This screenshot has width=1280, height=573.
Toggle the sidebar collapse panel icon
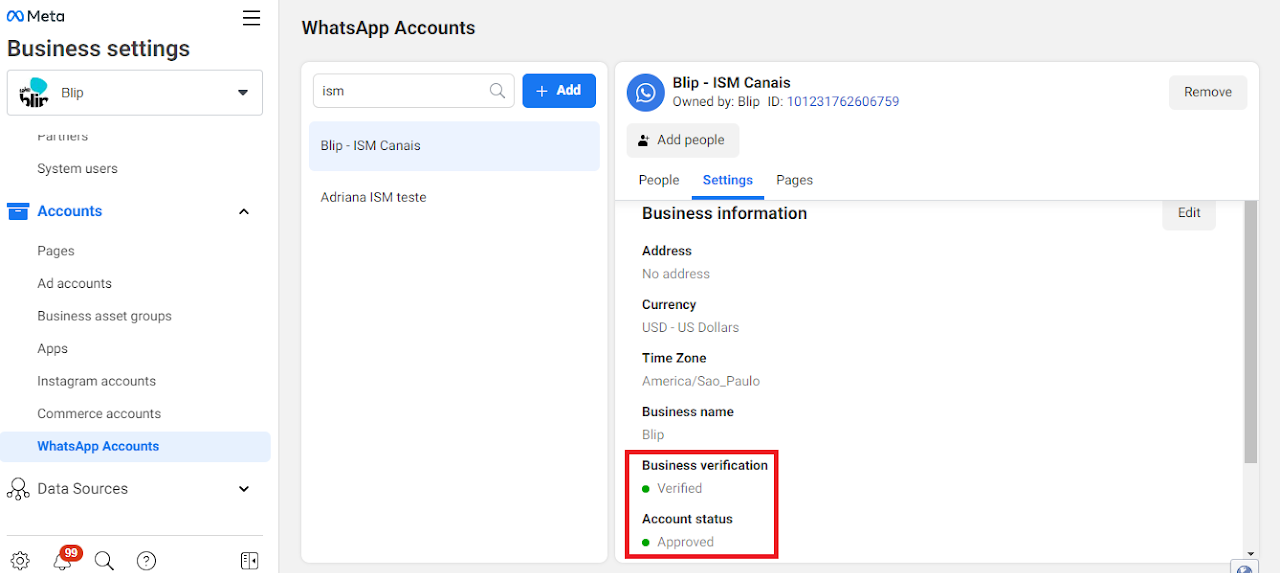250,561
